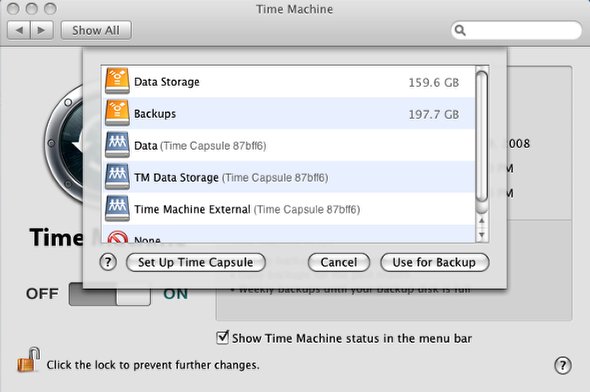The image size is (590, 392).
Task: Click the TM Data Storage network drive icon
Action: (x=117, y=177)
